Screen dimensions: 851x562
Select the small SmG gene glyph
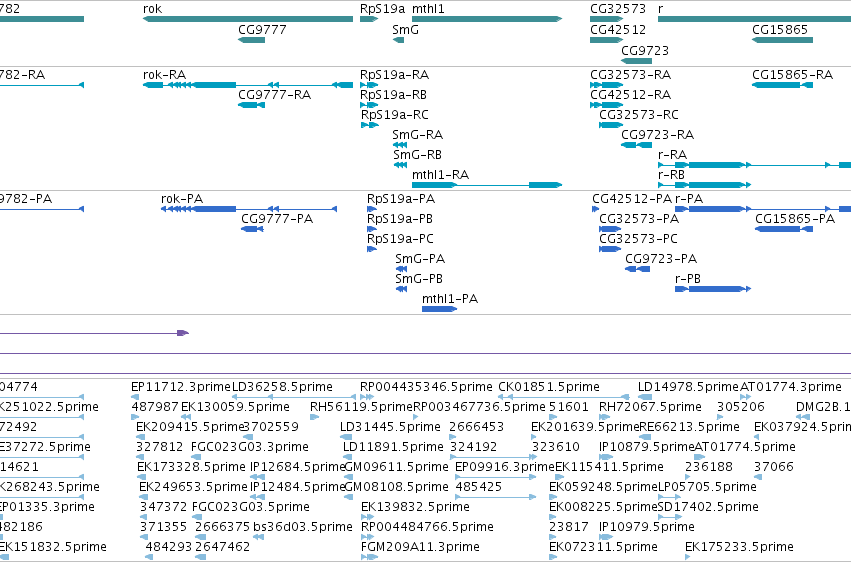[398, 40]
